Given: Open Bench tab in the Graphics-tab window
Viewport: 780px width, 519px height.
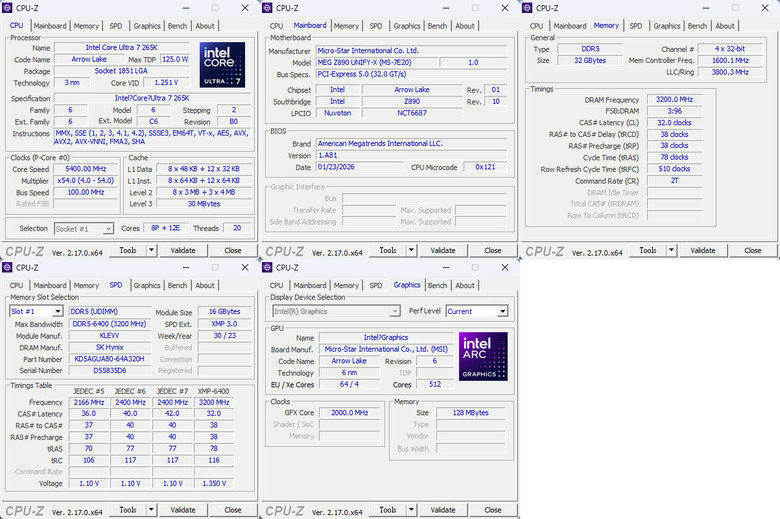Looking at the screenshot, I should [x=437, y=286].
